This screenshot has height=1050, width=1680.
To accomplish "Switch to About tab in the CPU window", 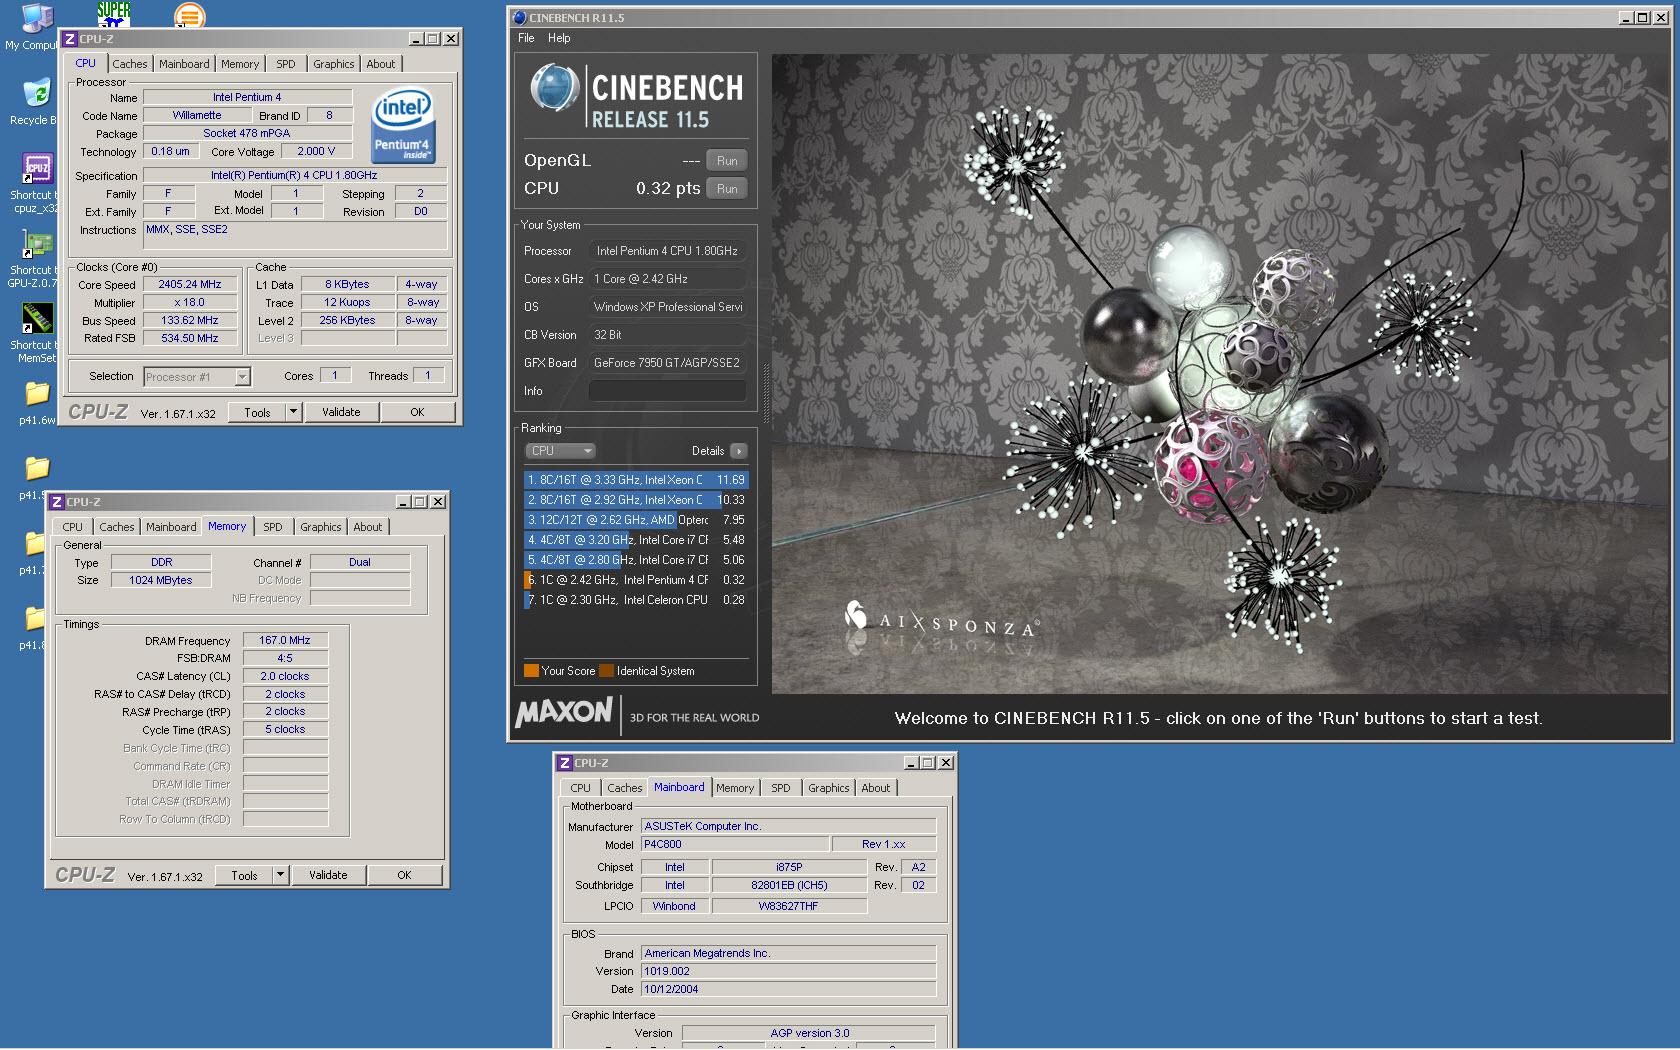I will tap(381, 64).
